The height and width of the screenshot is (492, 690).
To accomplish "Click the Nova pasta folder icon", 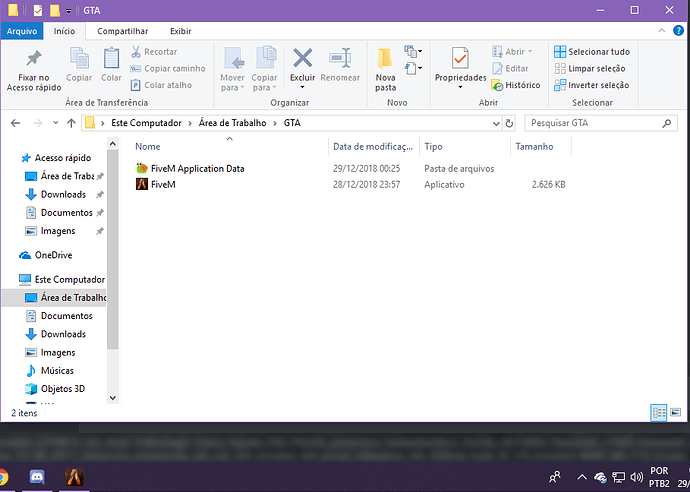I will [385, 59].
